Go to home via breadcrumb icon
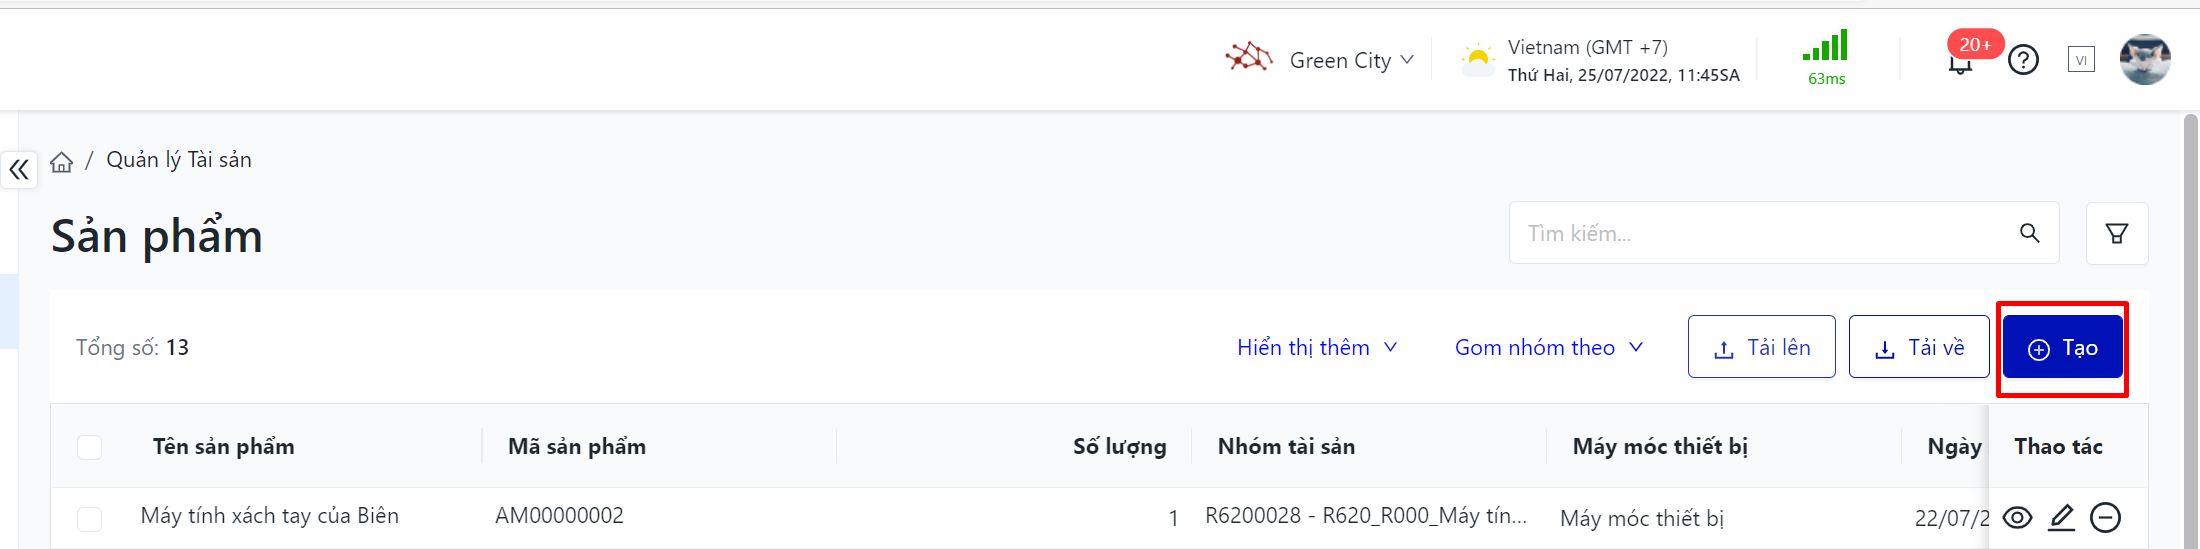Screen dimensions: 2200x549 tap(62, 162)
